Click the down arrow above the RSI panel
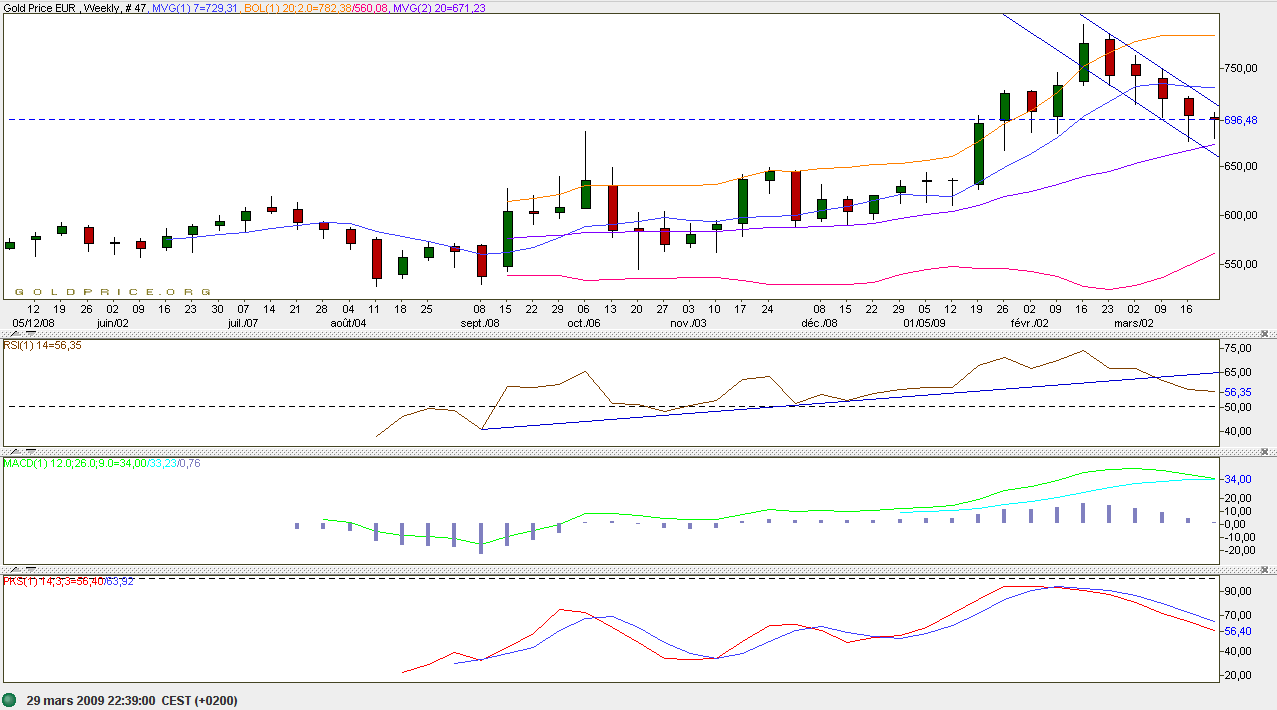The image size is (1277, 710). (x=31, y=334)
